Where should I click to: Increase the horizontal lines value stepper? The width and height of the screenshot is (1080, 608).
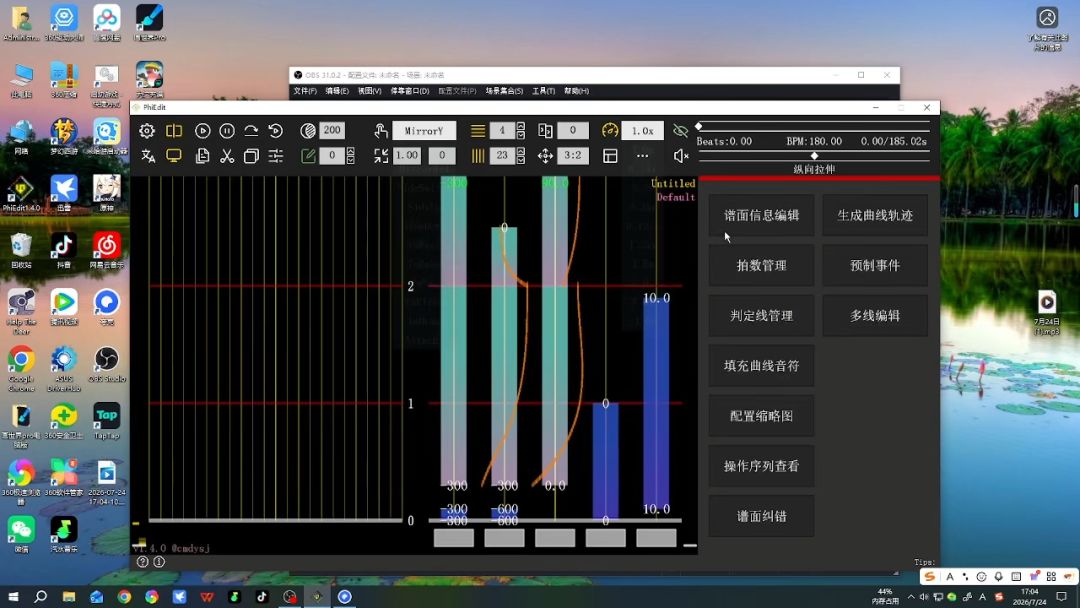click(x=521, y=127)
